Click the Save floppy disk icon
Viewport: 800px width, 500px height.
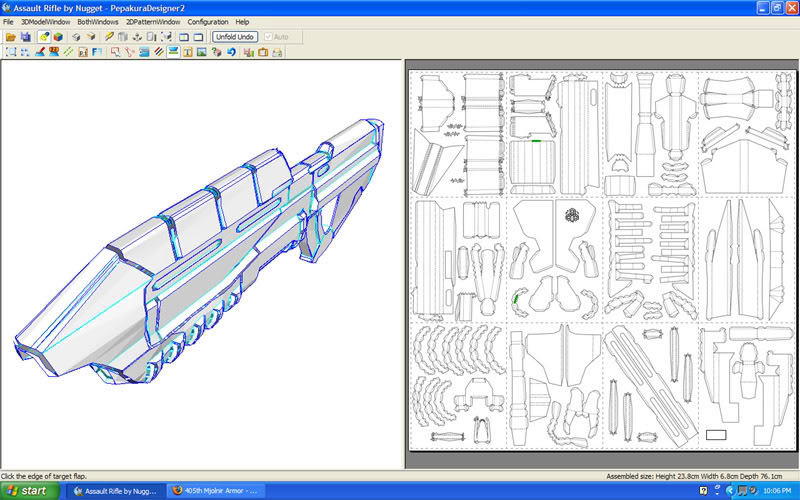(25, 37)
